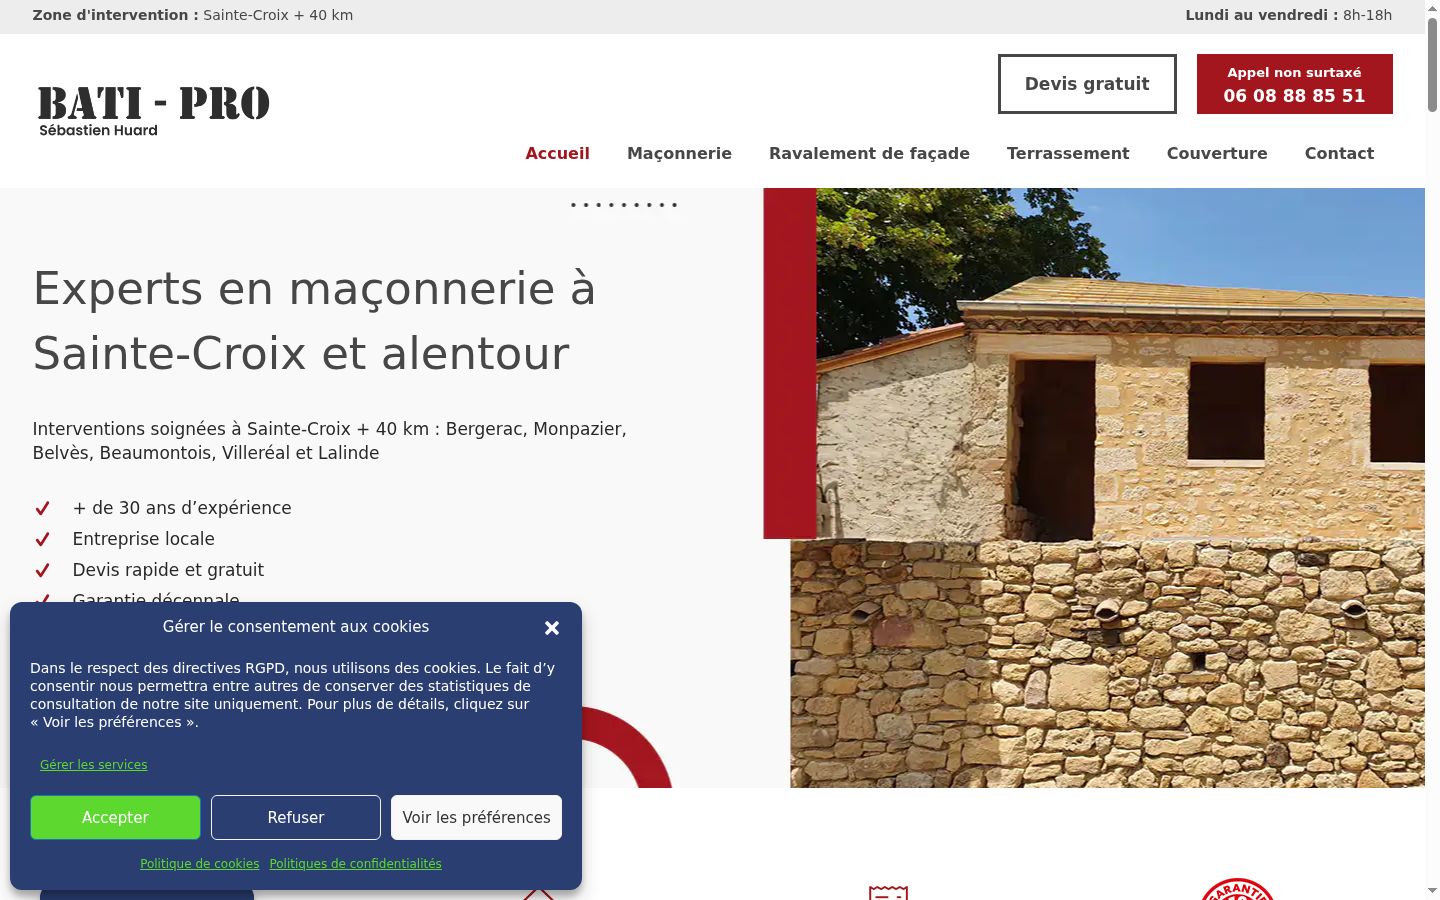Click the checkmark beside "+ de 30 ans d'expérience"
This screenshot has width=1440, height=900.
click(42, 509)
